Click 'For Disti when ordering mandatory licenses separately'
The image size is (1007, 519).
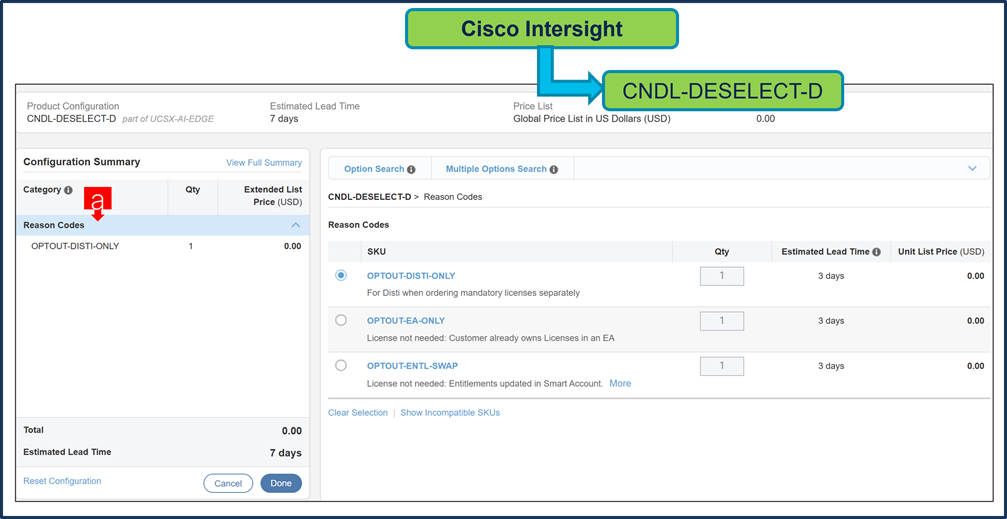[473, 293]
